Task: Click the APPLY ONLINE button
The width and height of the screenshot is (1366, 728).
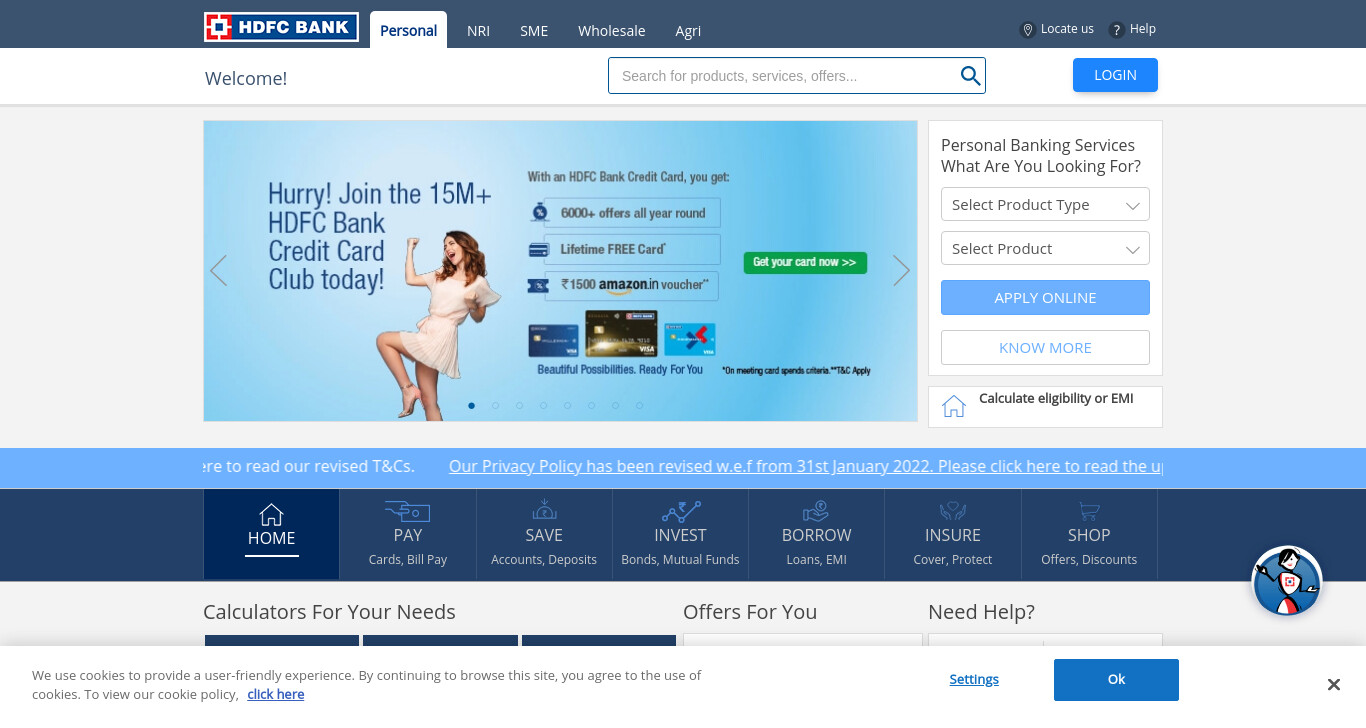Action: (1045, 298)
